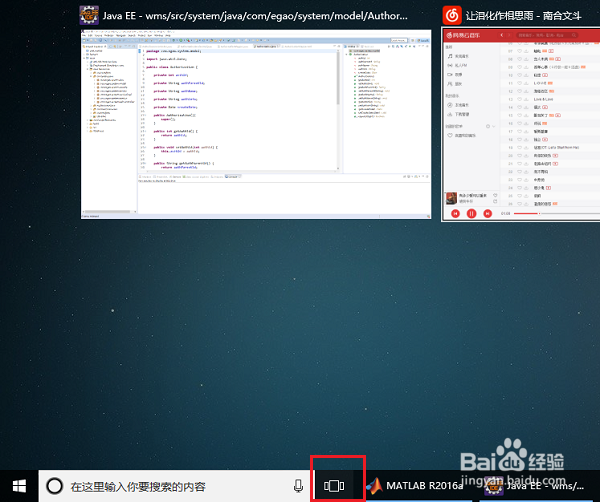Select the NetEase Cloud Music window thumbnail

click(521, 124)
